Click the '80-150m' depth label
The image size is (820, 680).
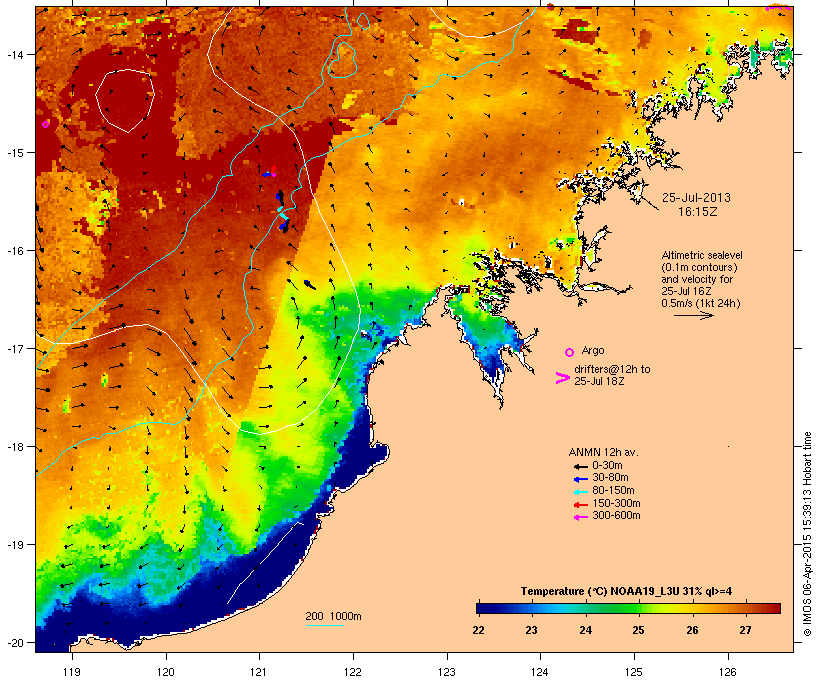point(613,491)
